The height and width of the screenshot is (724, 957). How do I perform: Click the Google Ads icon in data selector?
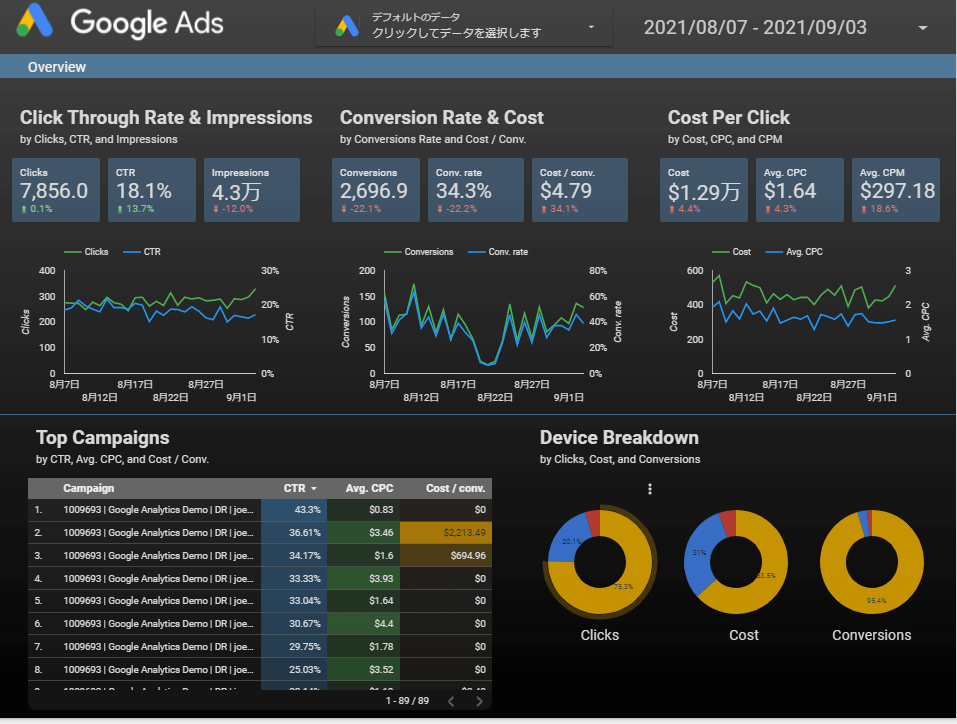(x=347, y=26)
